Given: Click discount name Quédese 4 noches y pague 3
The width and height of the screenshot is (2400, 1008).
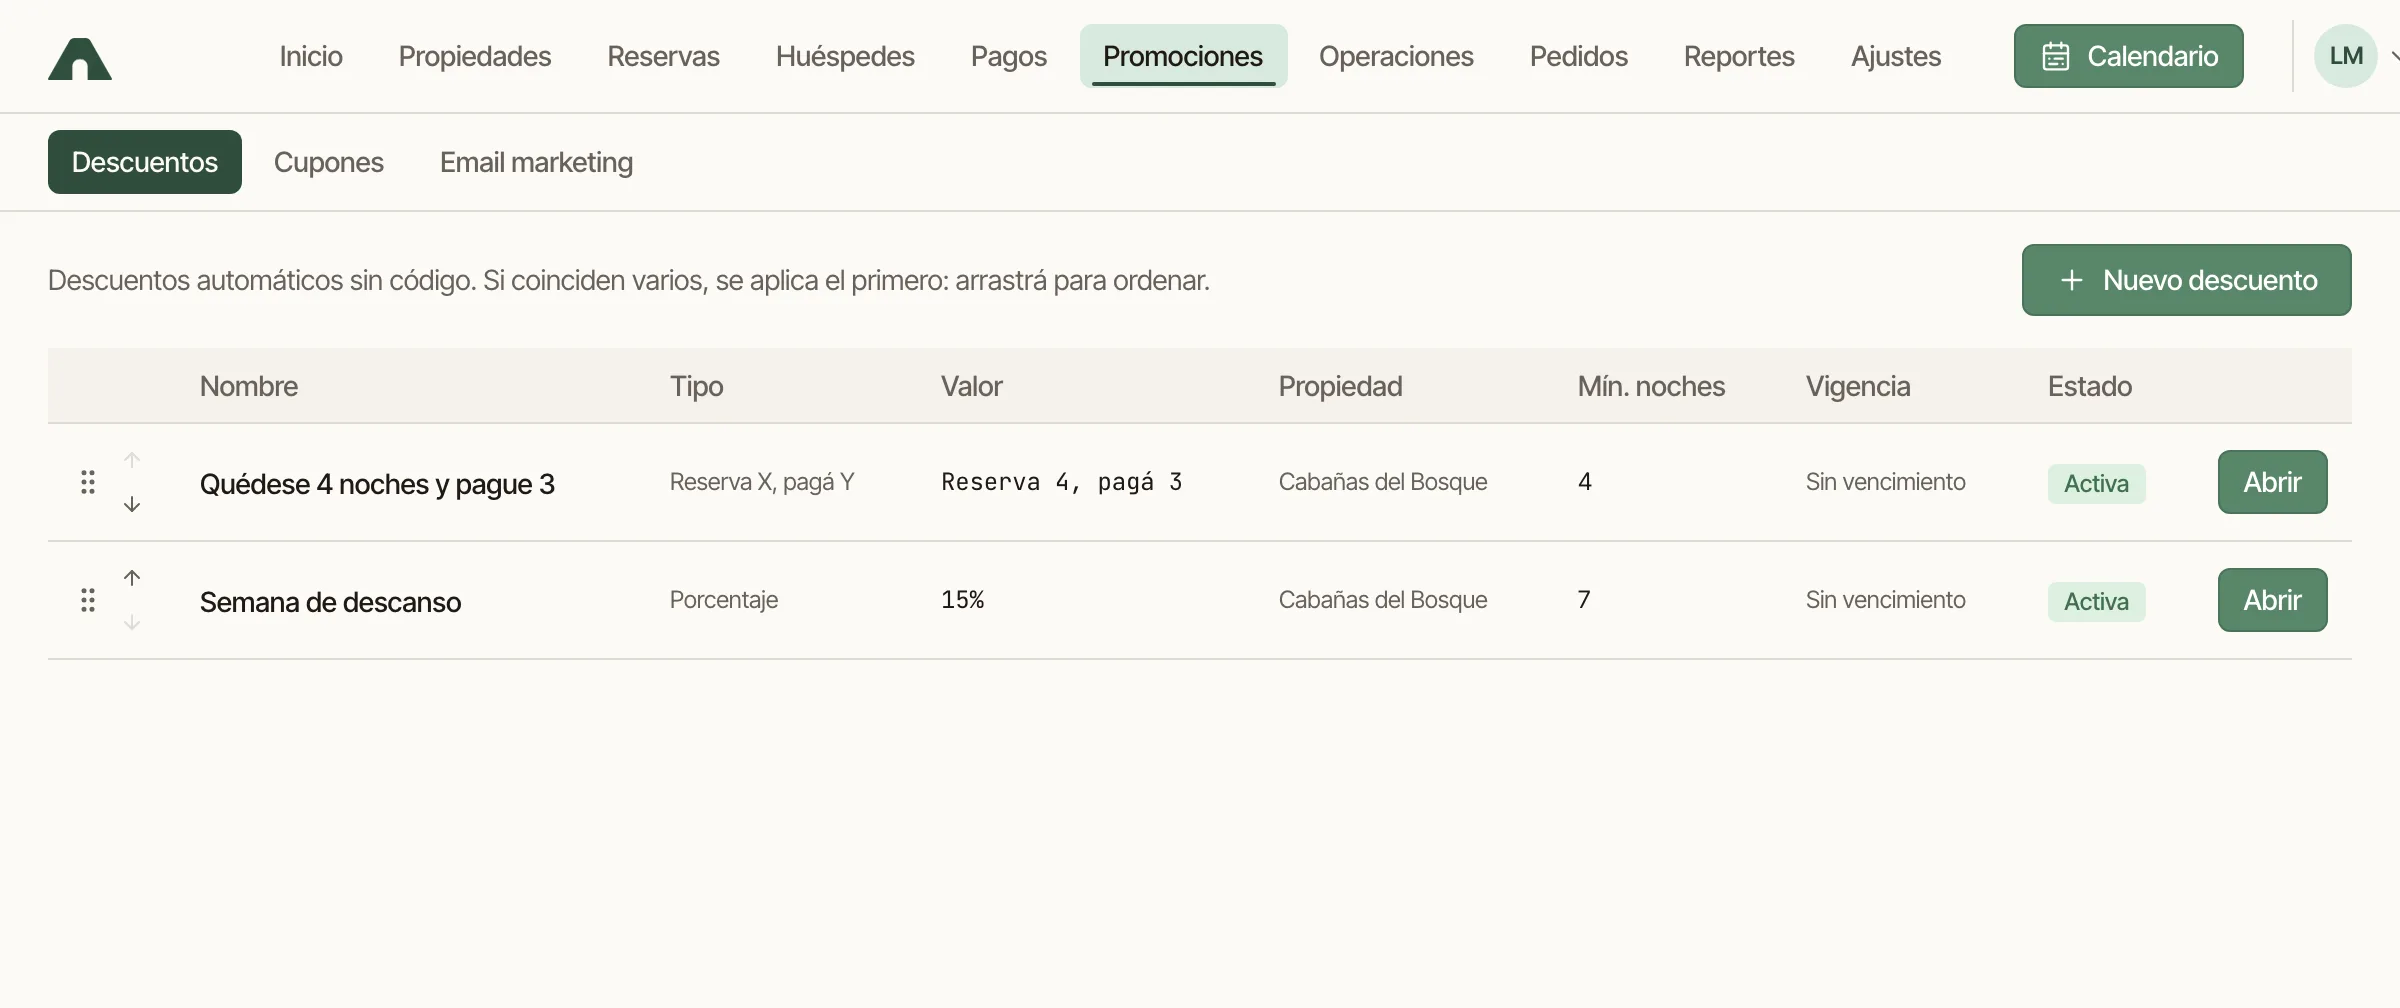Looking at the screenshot, I should (377, 484).
